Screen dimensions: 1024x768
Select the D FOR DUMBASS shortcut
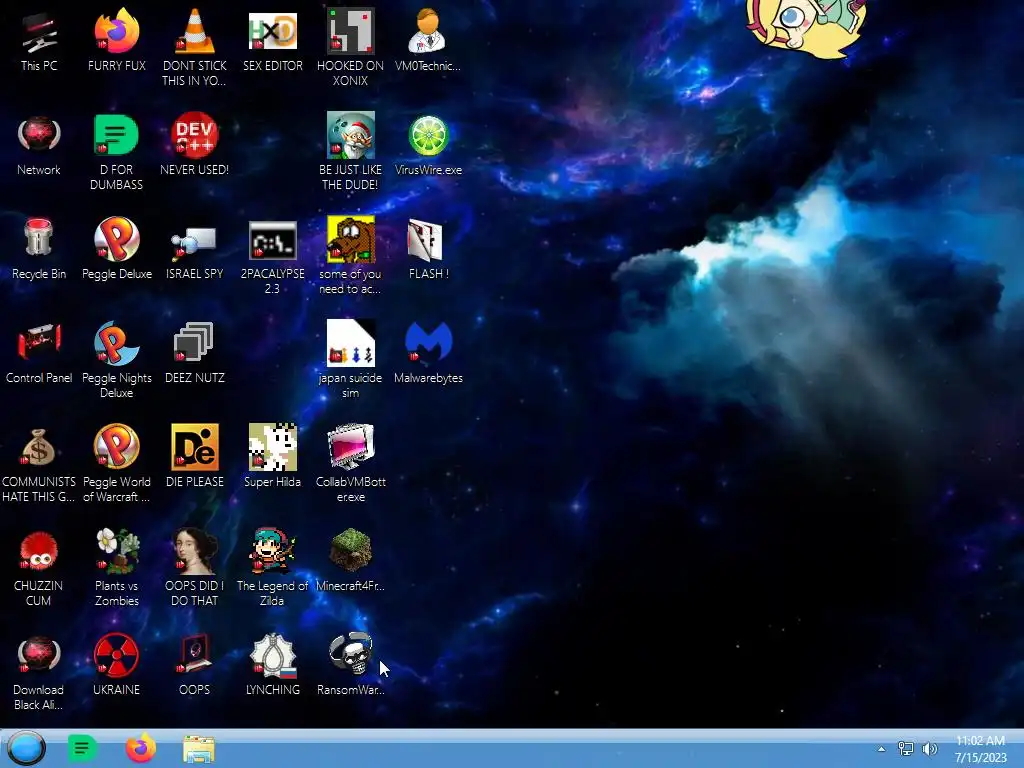[116, 153]
